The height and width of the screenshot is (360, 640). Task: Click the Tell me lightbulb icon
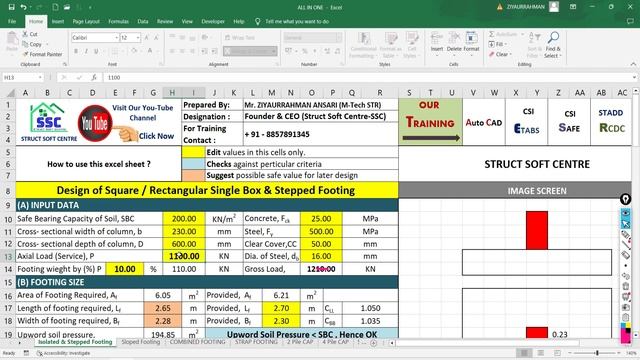click(x=258, y=21)
